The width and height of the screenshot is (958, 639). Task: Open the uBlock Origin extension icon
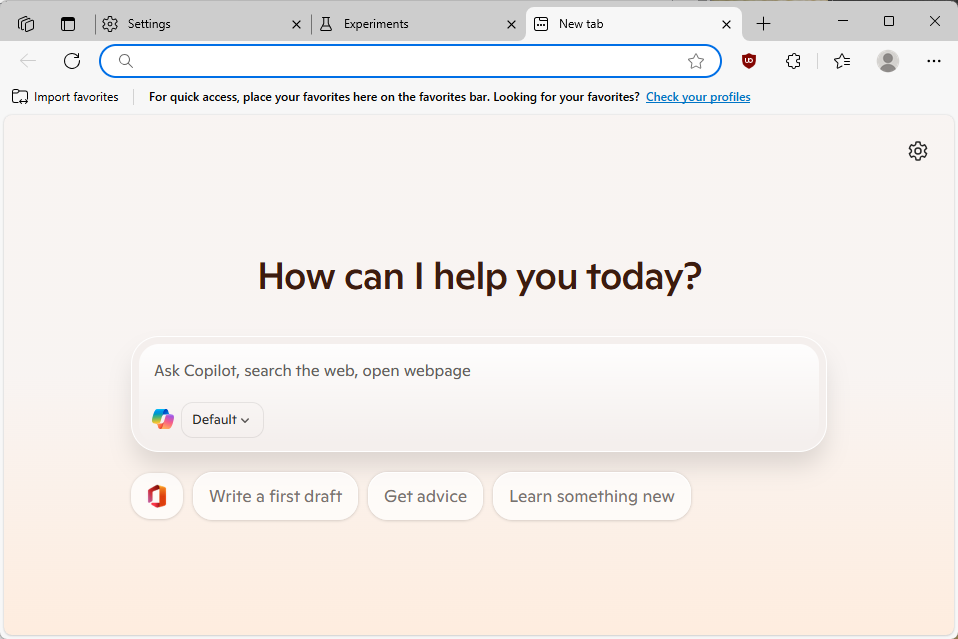click(x=748, y=61)
